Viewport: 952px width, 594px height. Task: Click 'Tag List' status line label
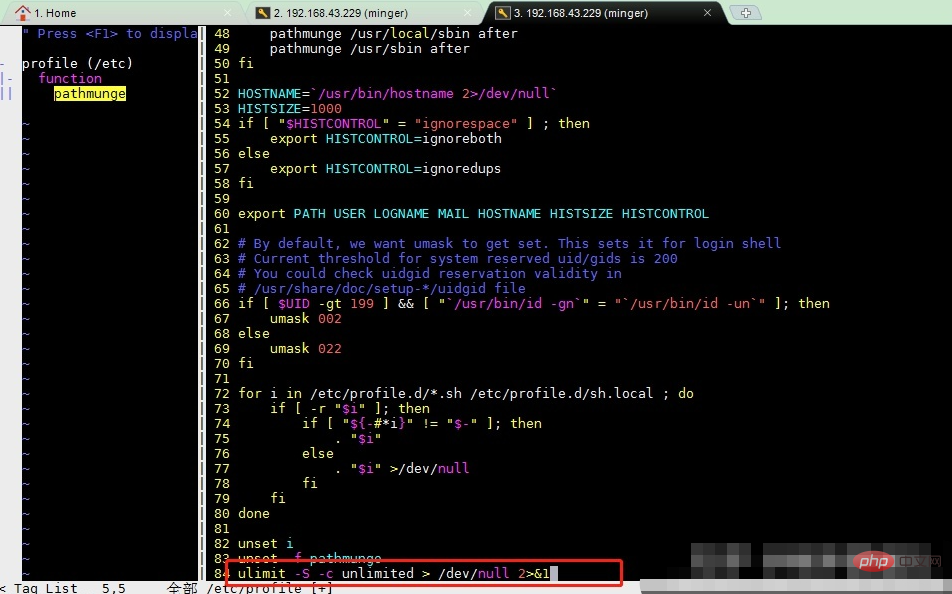point(46,588)
